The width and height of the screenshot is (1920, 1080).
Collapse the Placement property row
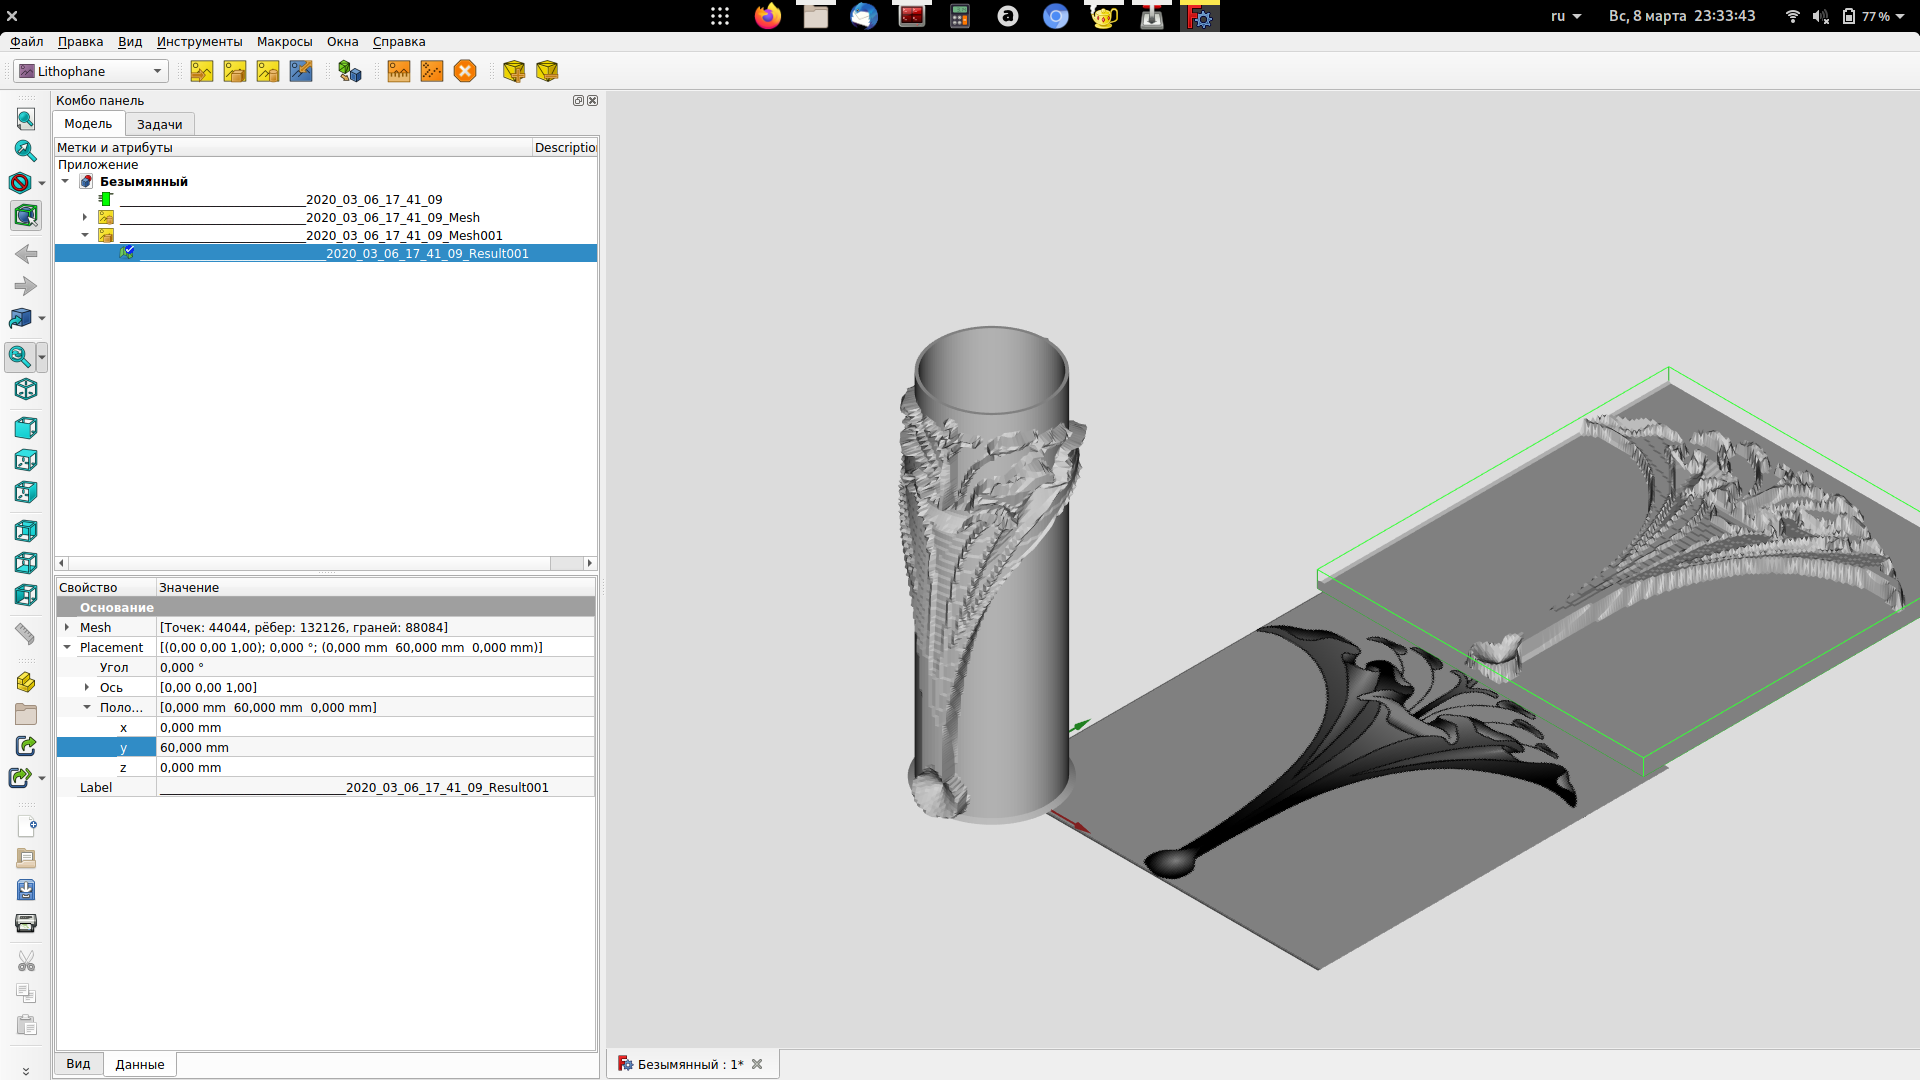(67, 647)
